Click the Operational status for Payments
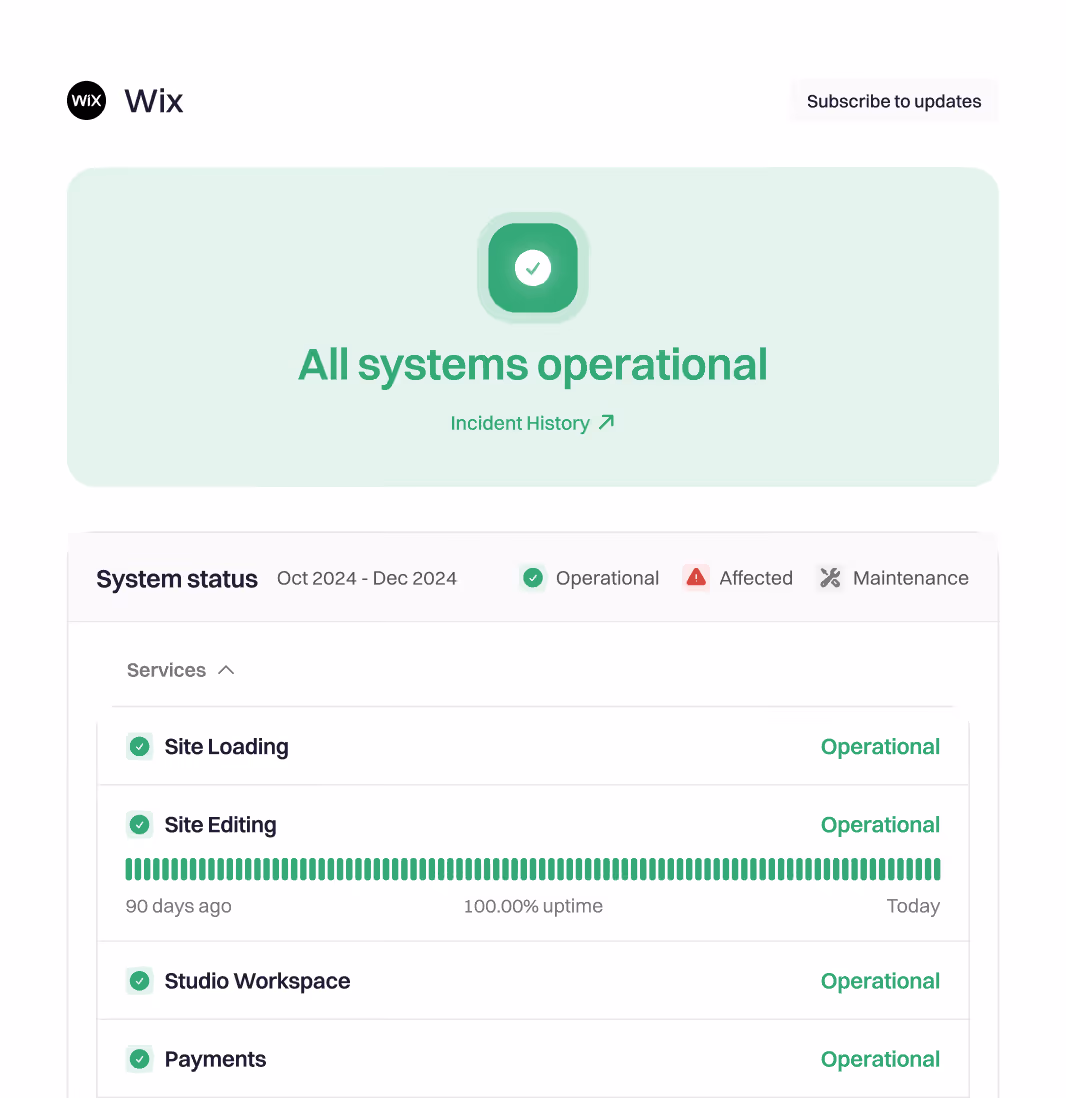Viewport: 1066px width, 1098px height. tap(880, 1059)
